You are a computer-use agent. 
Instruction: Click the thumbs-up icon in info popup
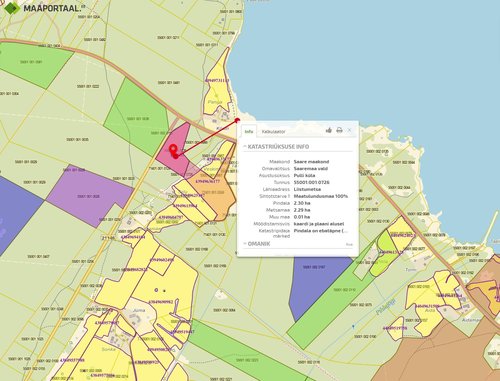click(x=329, y=130)
